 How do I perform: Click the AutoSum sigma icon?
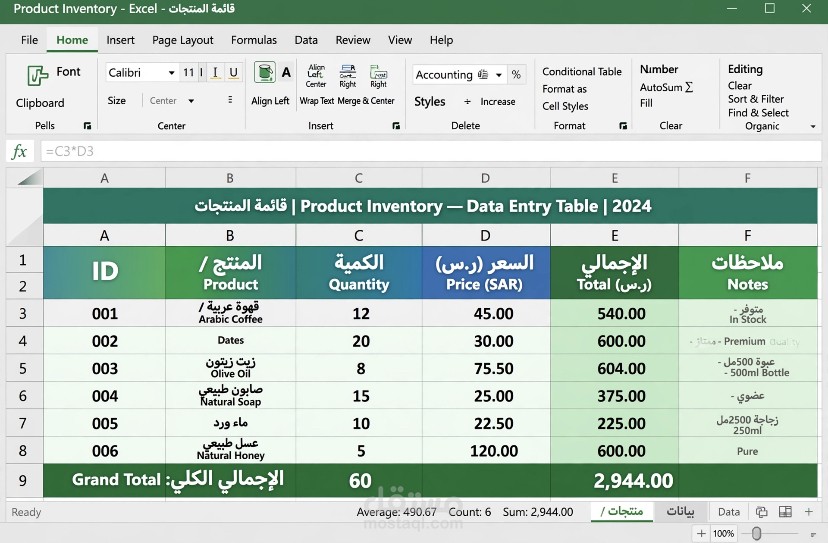pos(689,87)
